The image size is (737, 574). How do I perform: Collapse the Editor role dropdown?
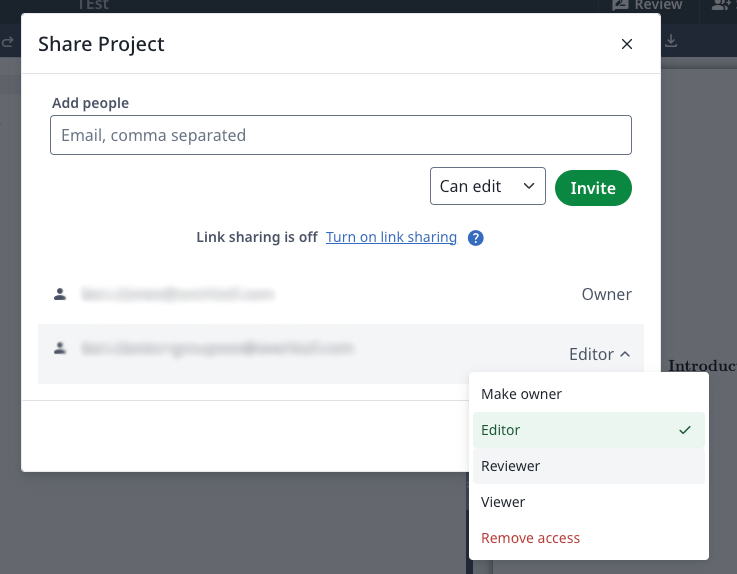(x=599, y=354)
